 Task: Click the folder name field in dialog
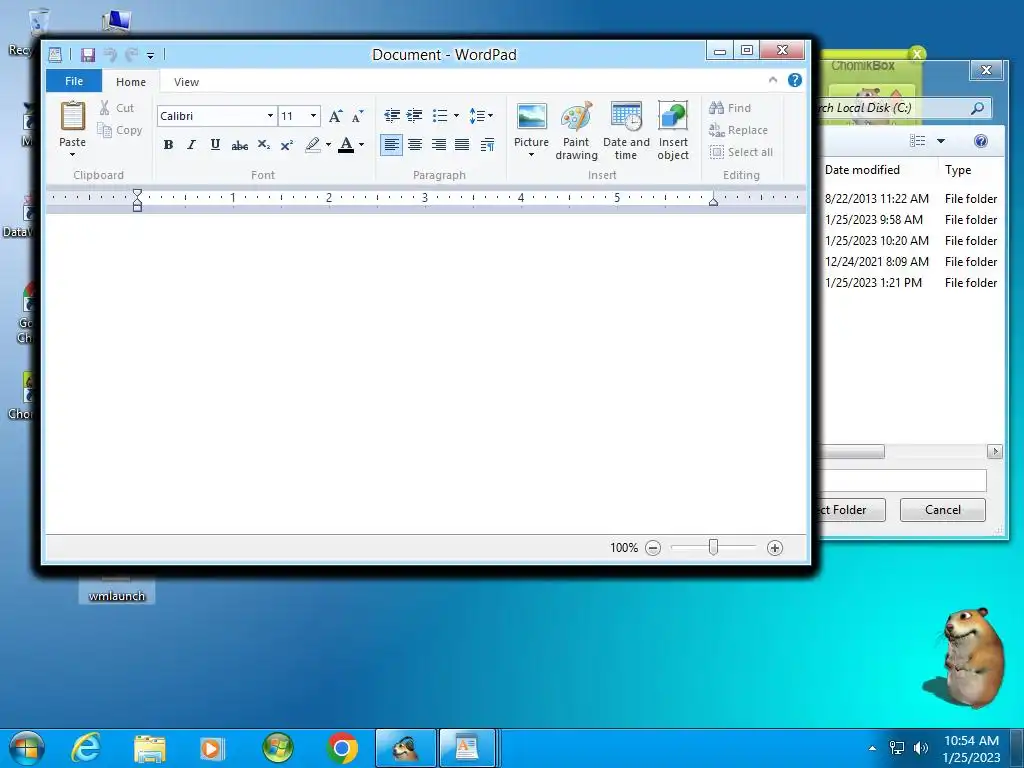(x=901, y=480)
